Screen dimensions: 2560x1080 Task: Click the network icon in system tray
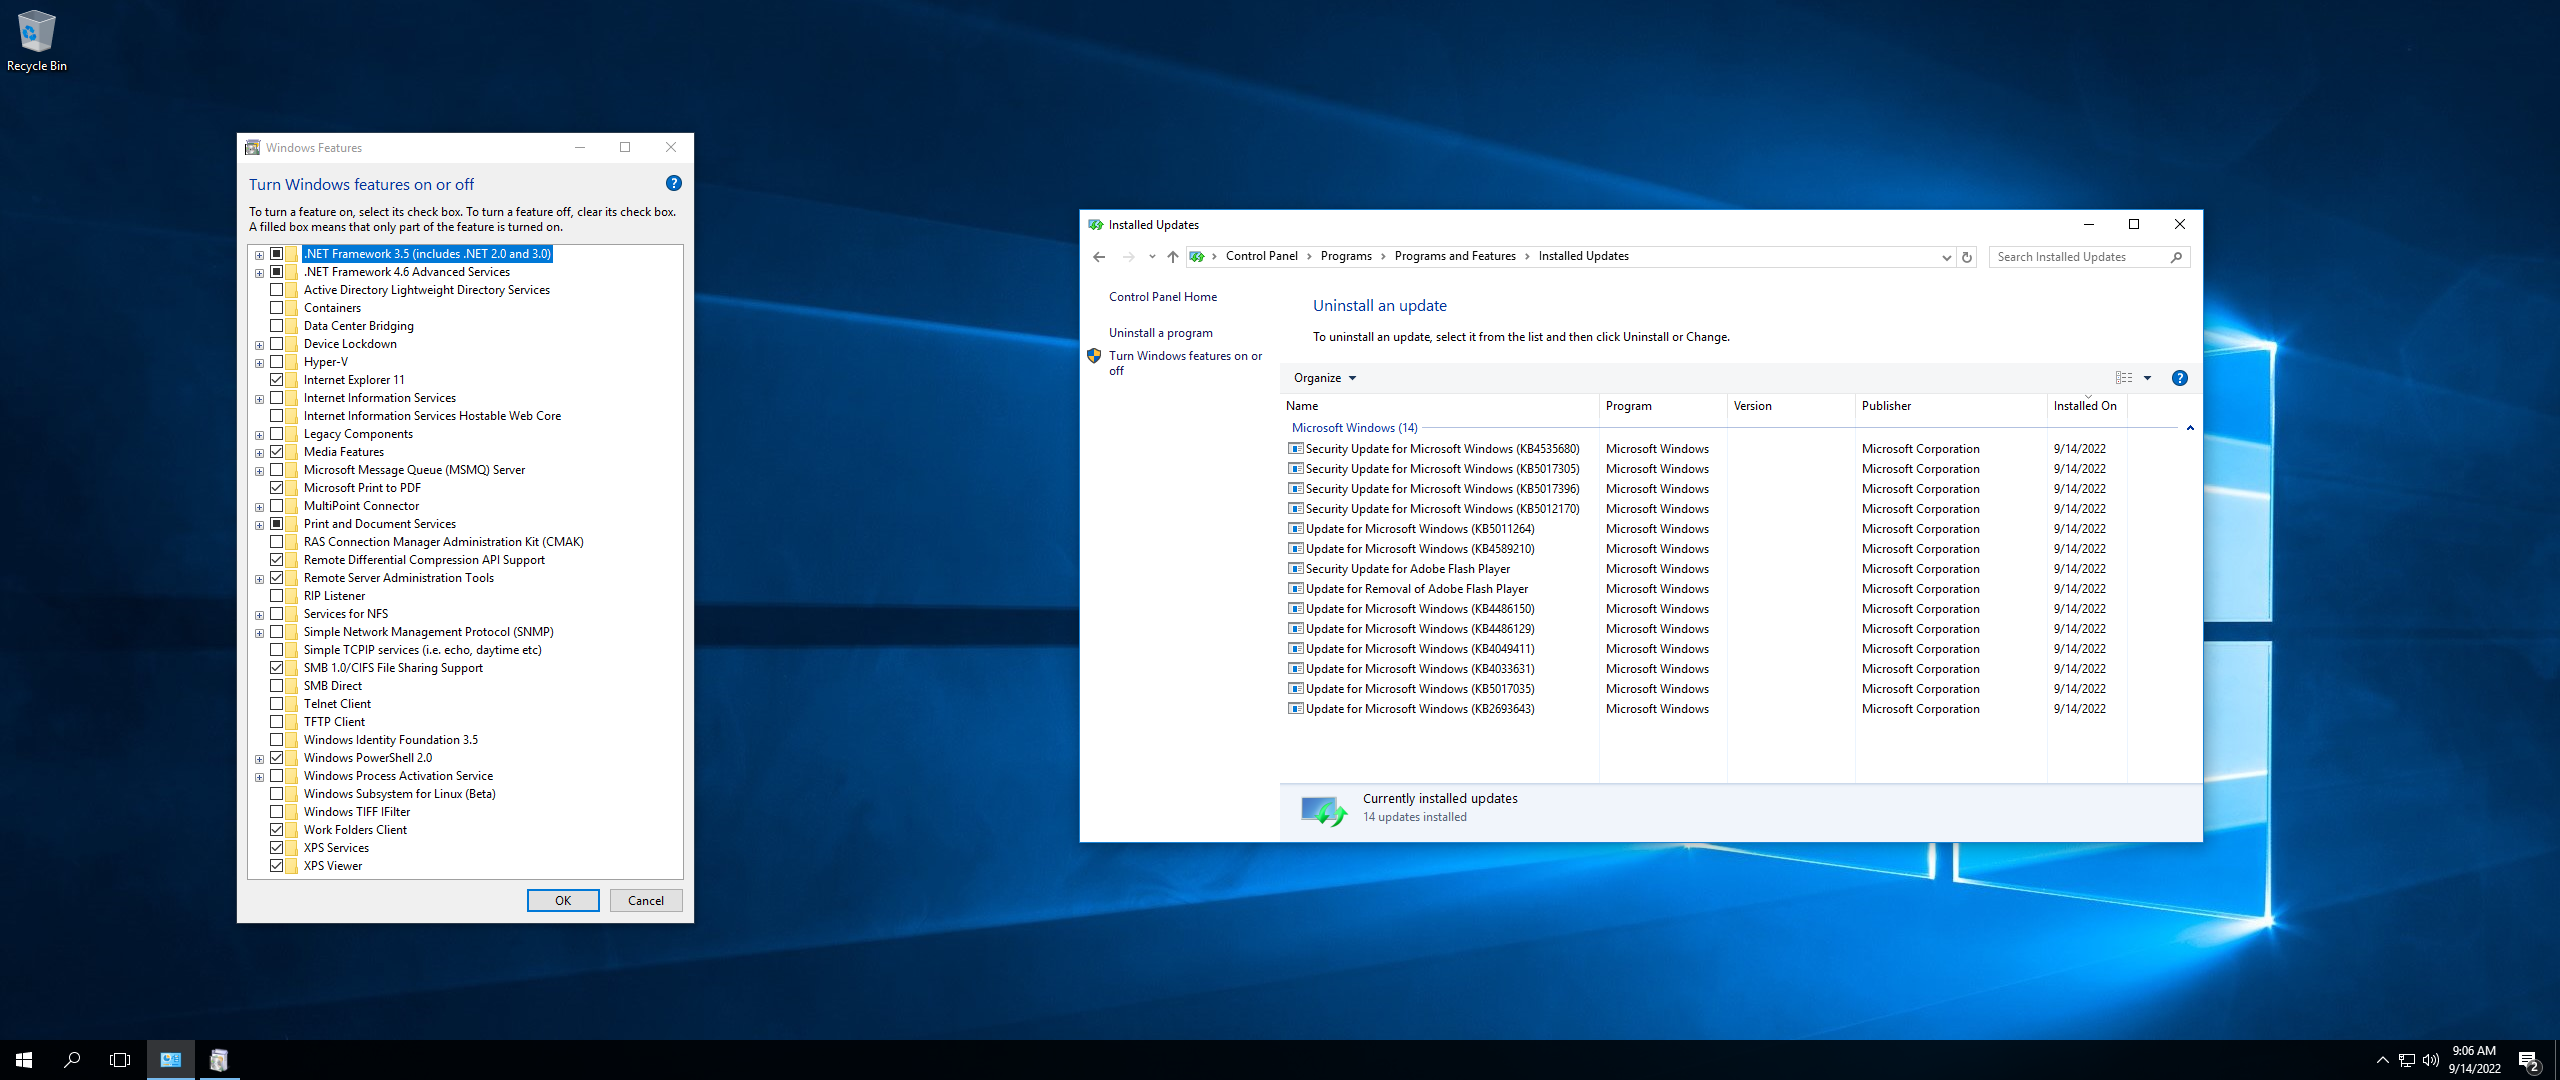[x=2407, y=1060]
